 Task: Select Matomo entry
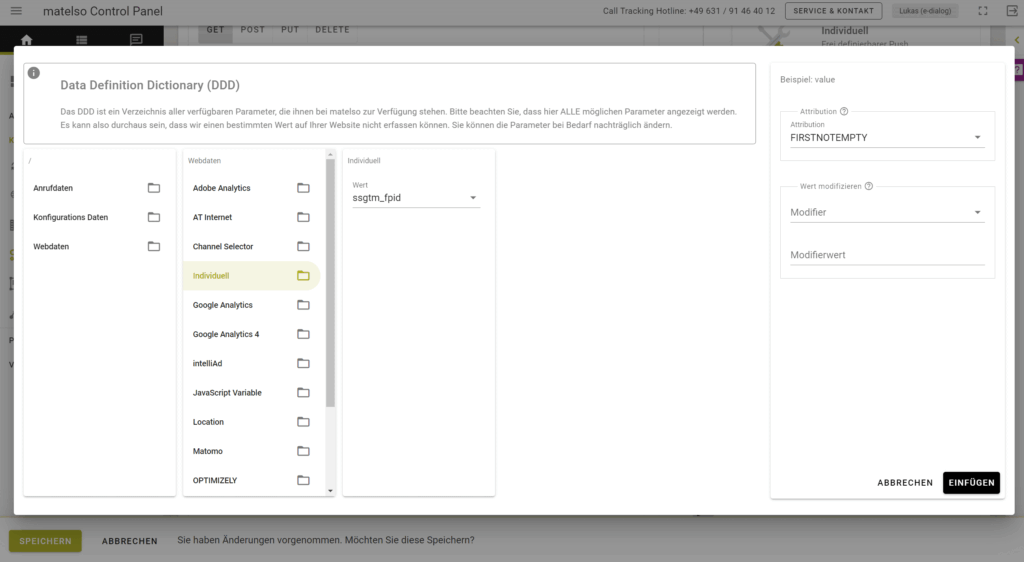251,451
